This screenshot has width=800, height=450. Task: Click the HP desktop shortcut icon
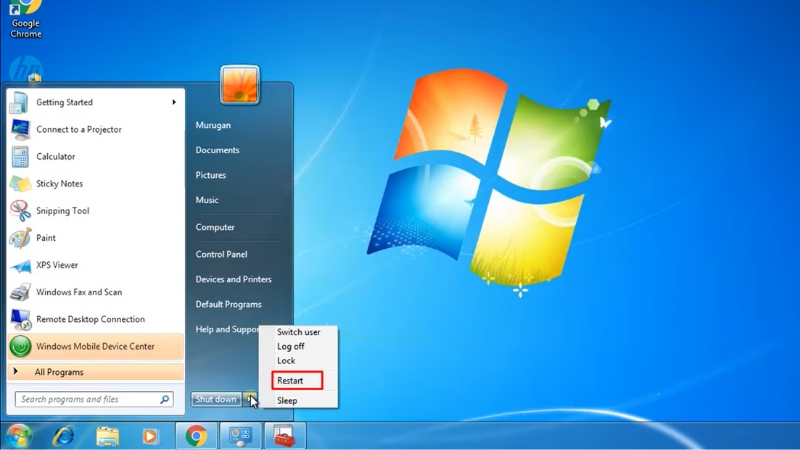(x=26, y=68)
